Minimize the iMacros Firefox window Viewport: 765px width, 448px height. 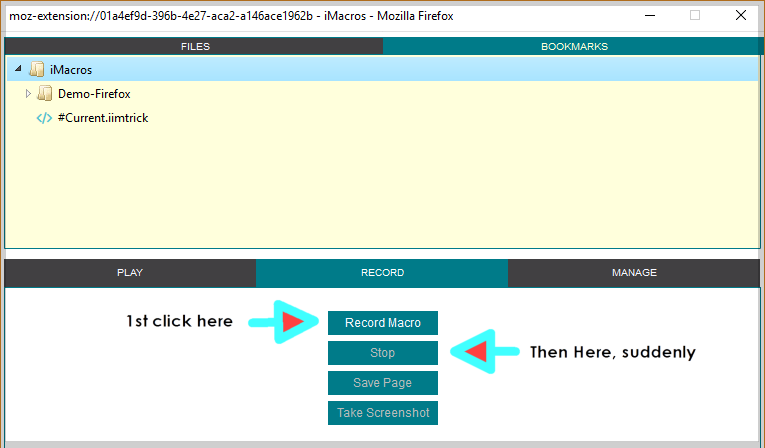650,16
